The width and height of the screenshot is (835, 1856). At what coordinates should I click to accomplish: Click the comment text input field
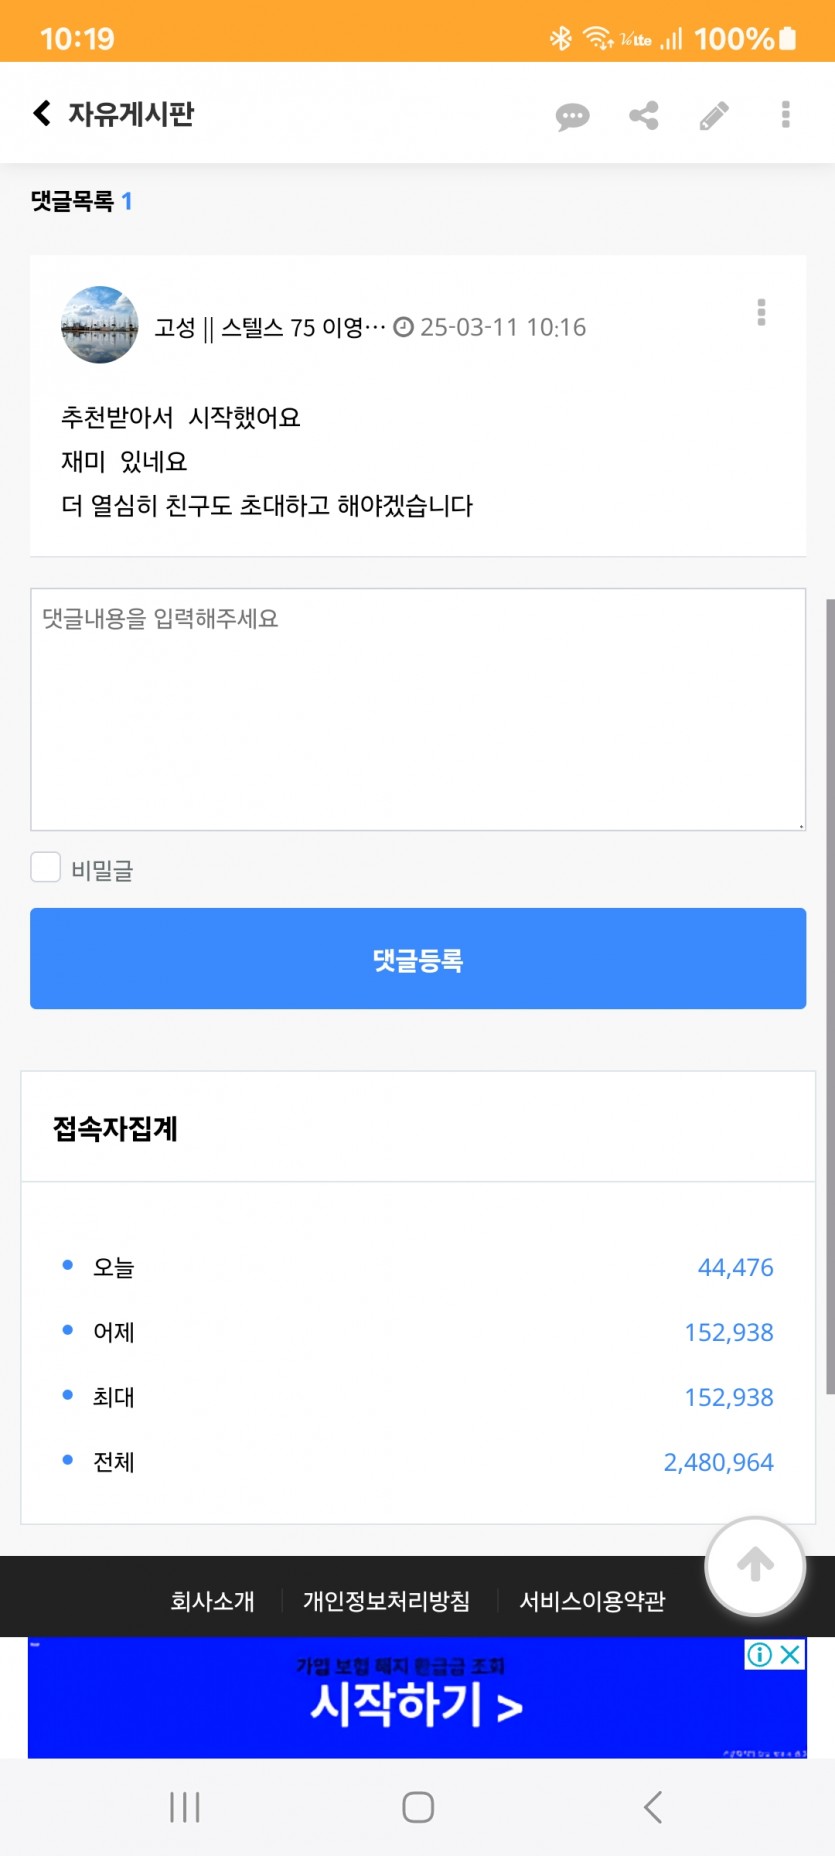pyautogui.click(x=418, y=709)
